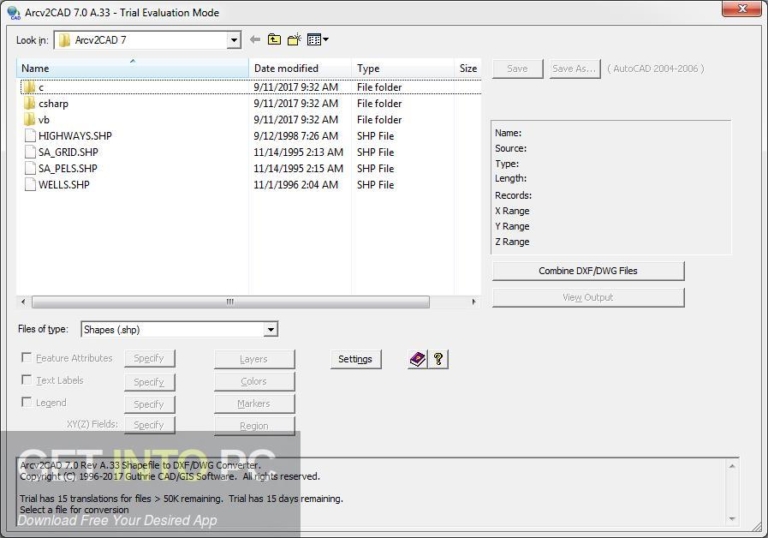Screen dimensions: 768x538
Task: Click the '(AutoCAD 2004-2006)' format label
Action: pos(656,69)
